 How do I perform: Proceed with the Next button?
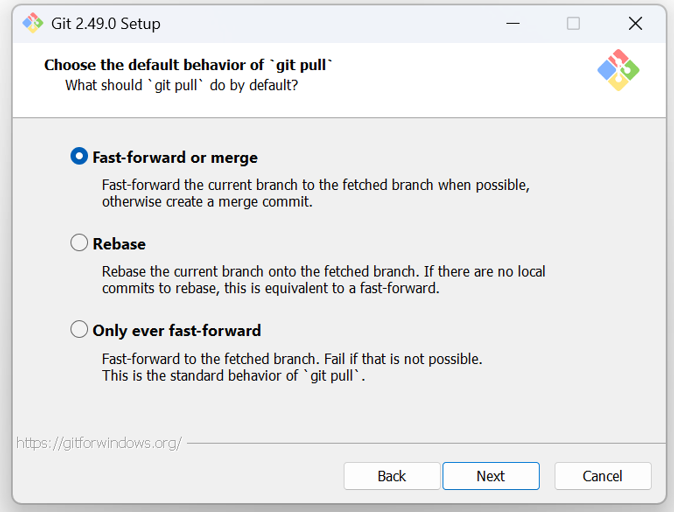tap(491, 476)
